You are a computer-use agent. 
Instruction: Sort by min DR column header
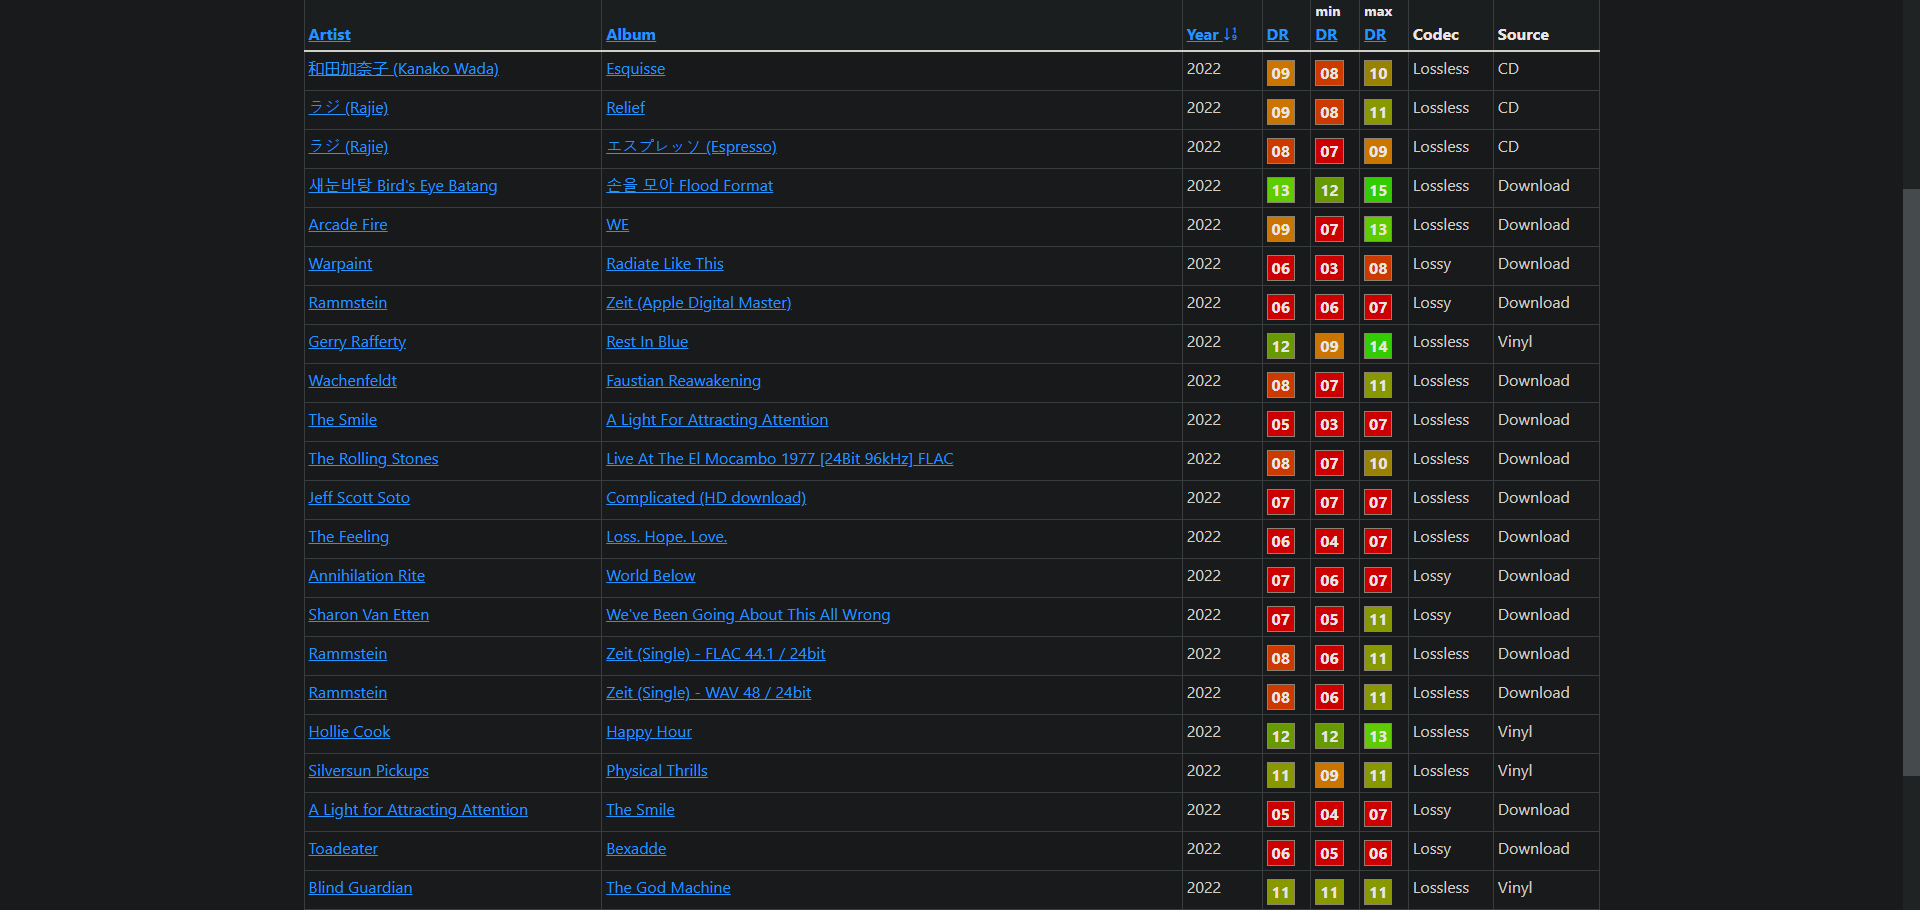coord(1326,34)
